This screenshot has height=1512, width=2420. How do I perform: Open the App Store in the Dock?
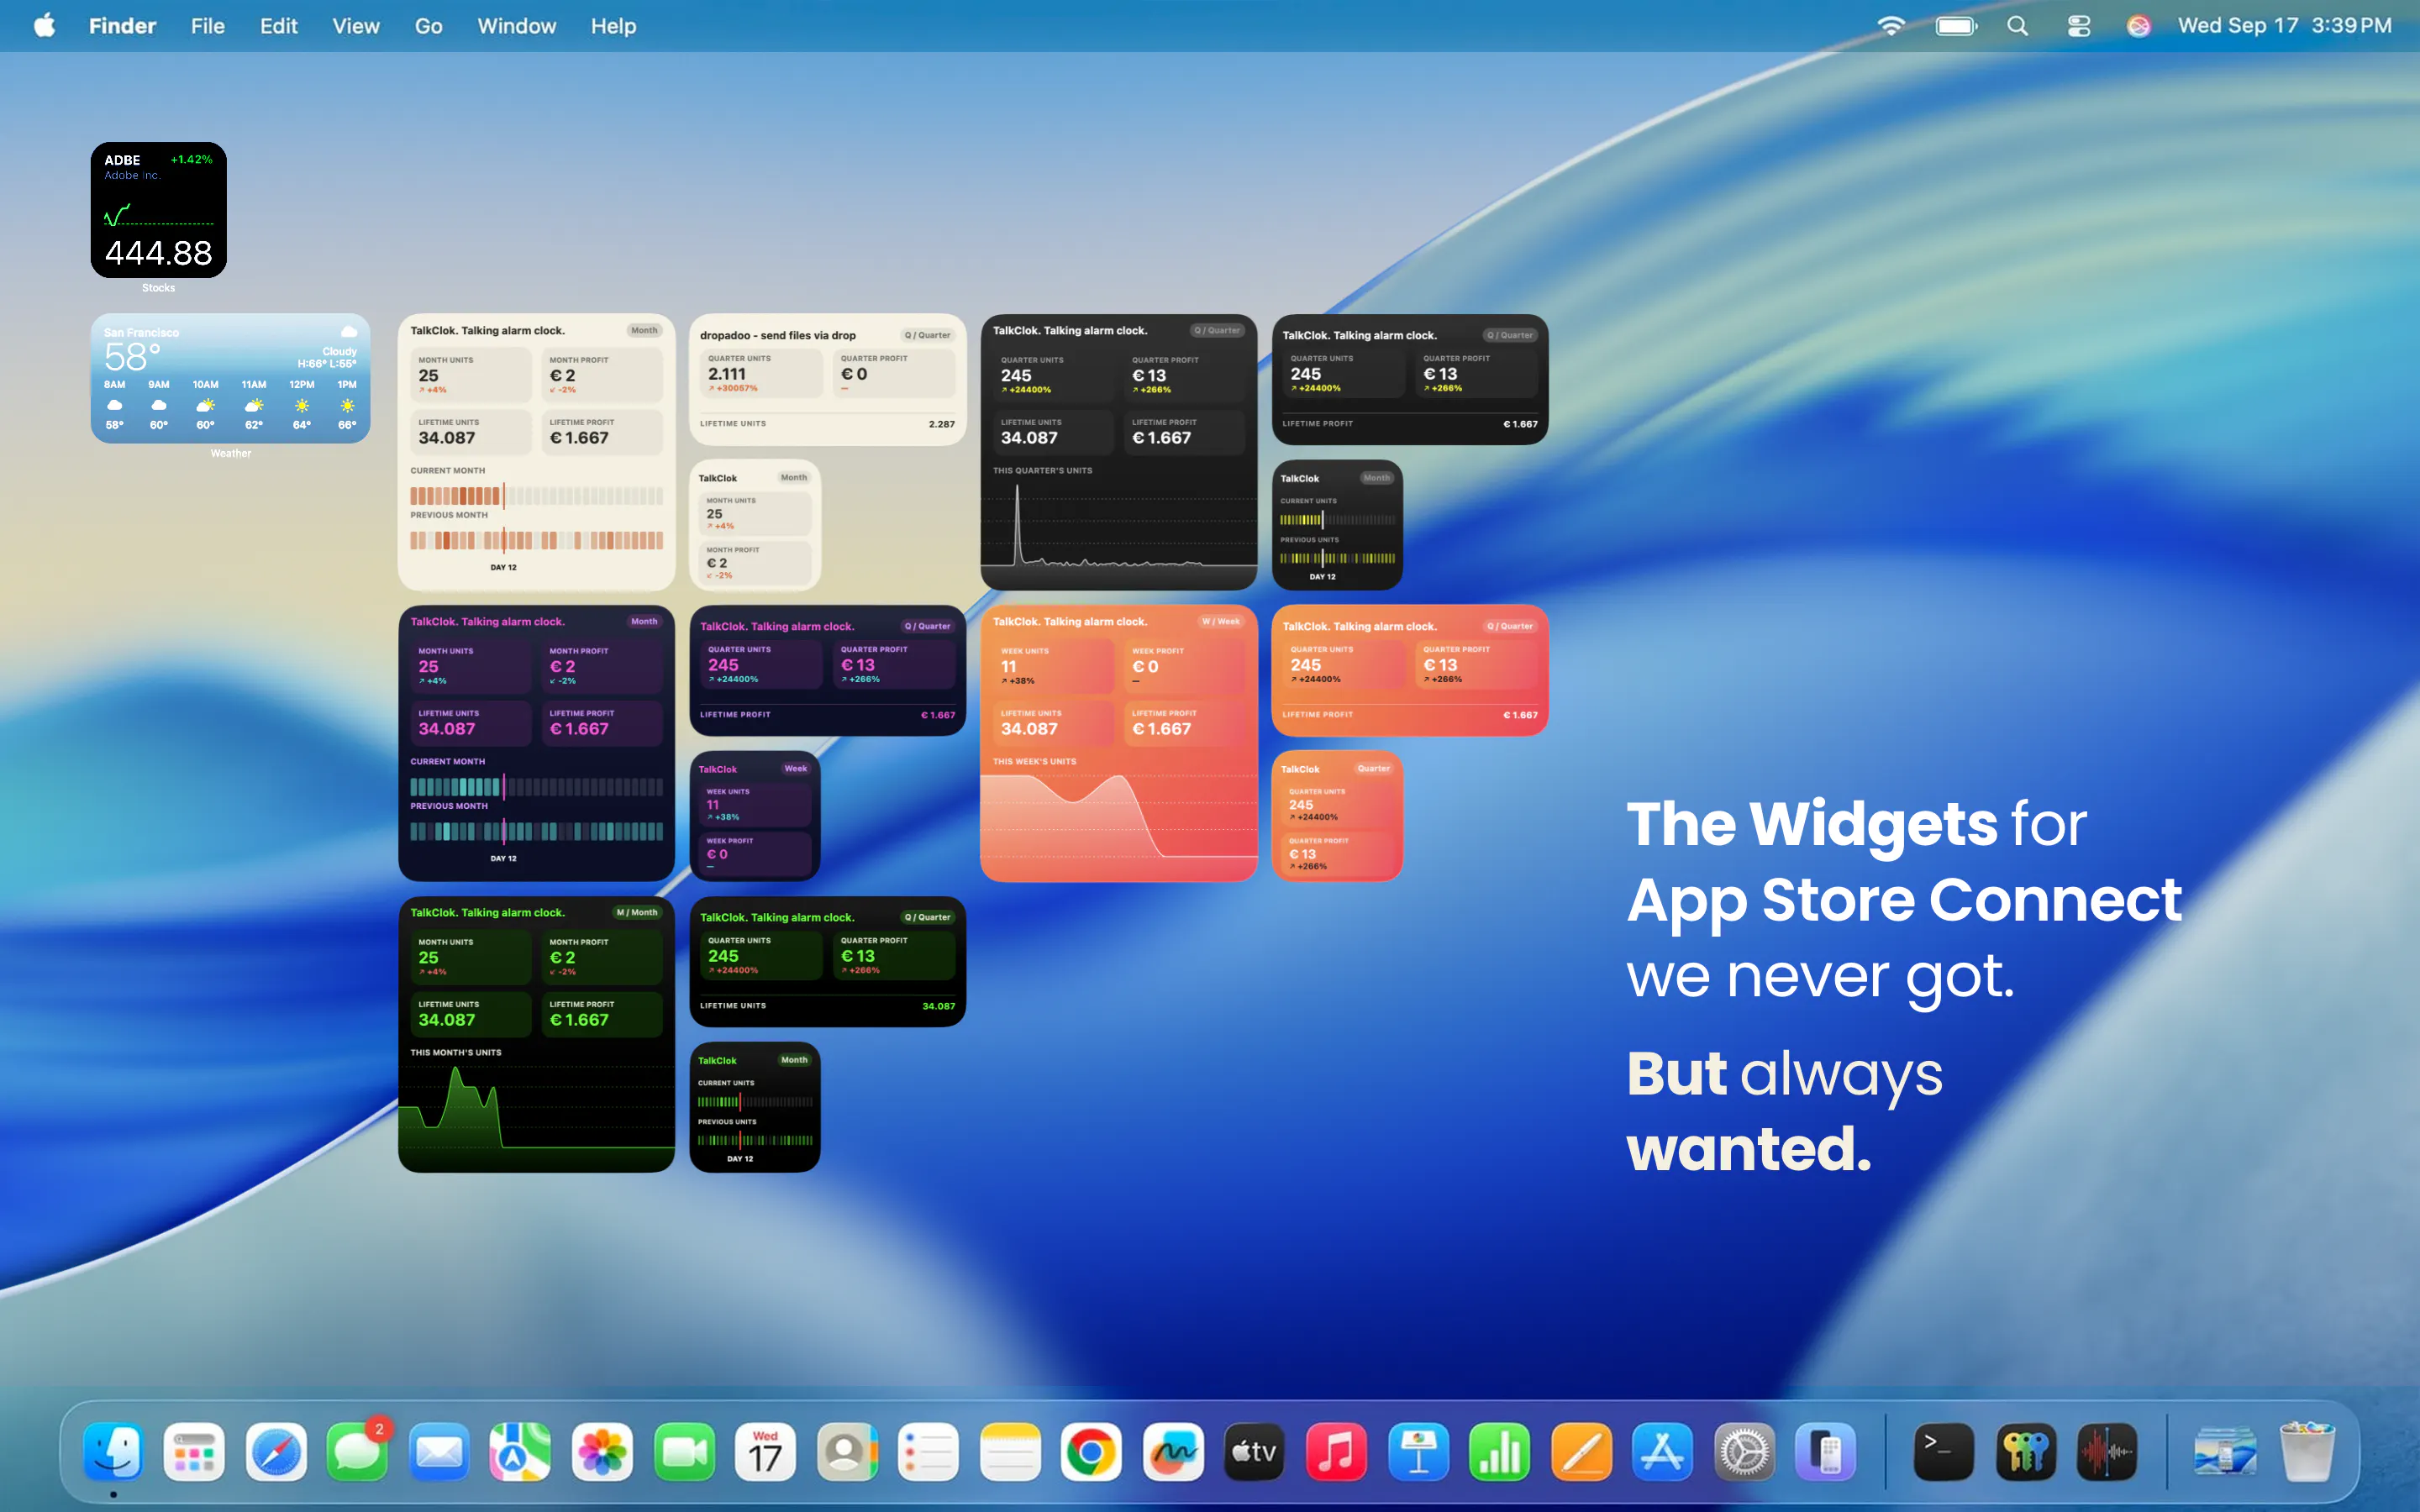click(1662, 1451)
